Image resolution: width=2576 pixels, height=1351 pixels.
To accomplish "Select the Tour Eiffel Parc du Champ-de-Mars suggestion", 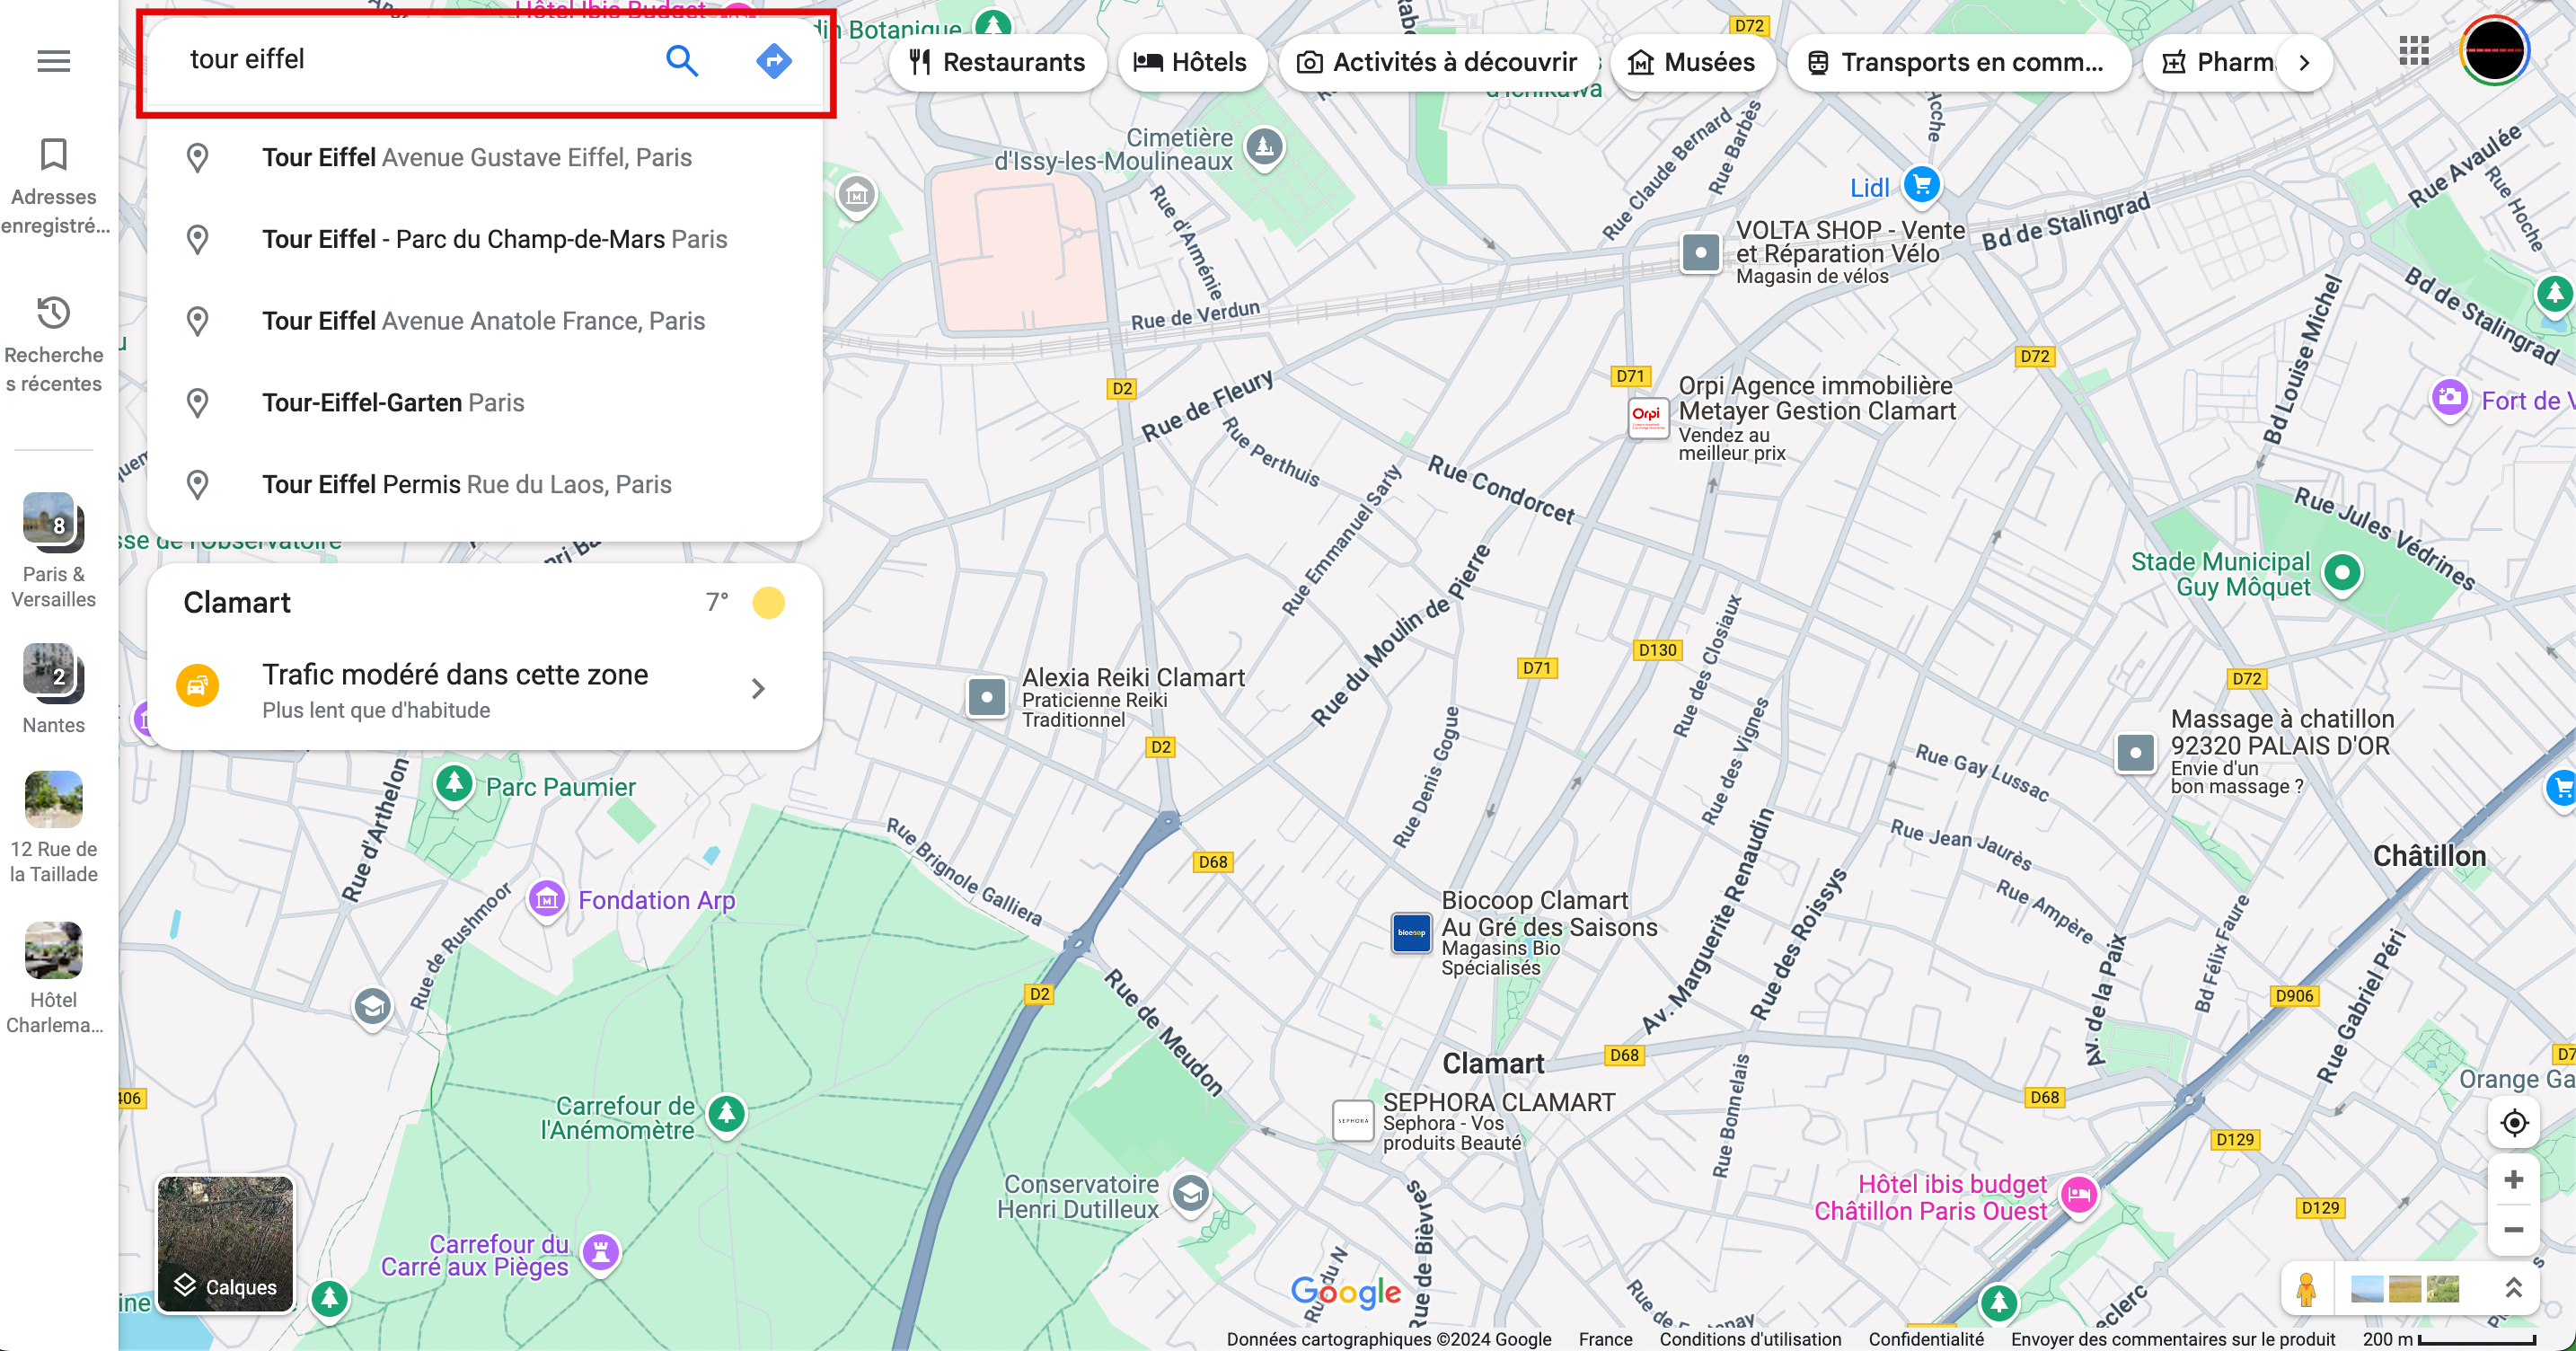I will tap(494, 239).
